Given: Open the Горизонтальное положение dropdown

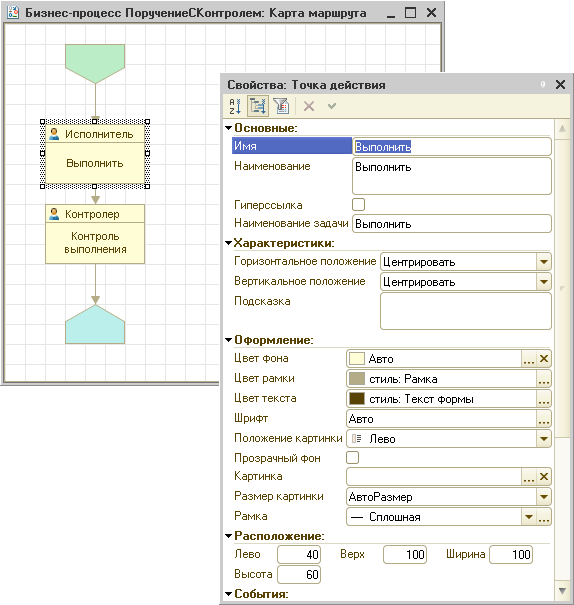Looking at the screenshot, I should point(544,262).
